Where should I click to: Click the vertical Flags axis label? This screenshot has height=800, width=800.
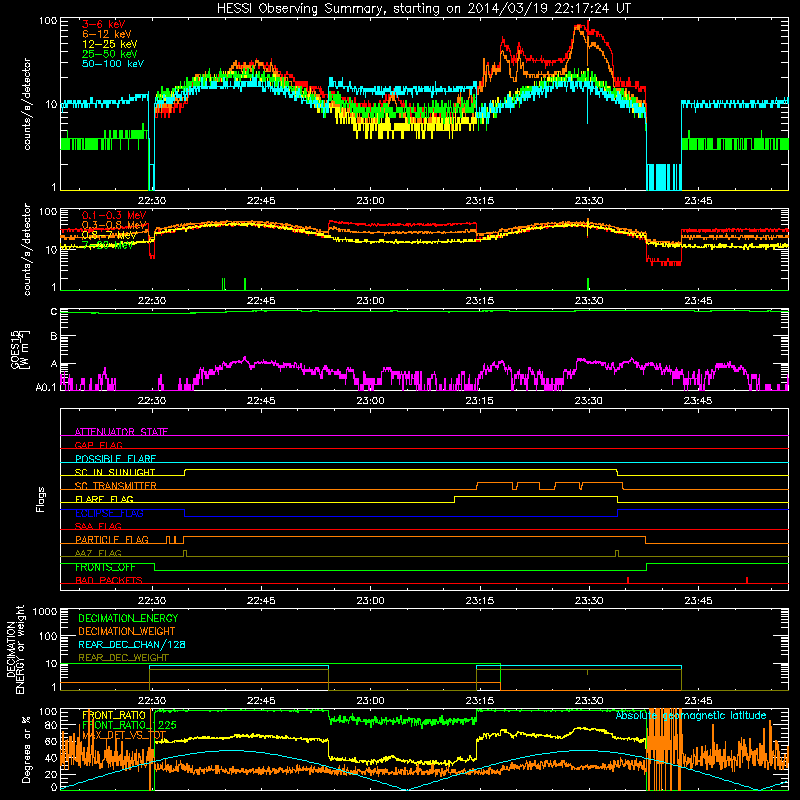pyautogui.click(x=41, y=499)
